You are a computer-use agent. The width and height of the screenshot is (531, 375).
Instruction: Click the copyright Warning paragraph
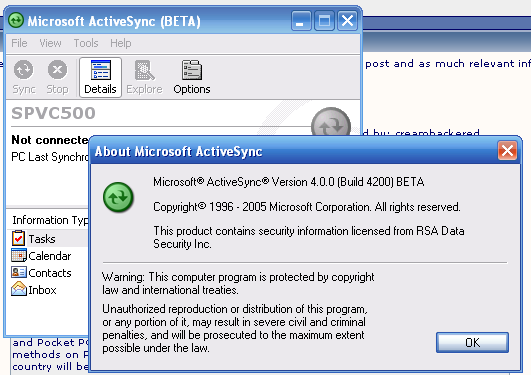tap(238, 283)
